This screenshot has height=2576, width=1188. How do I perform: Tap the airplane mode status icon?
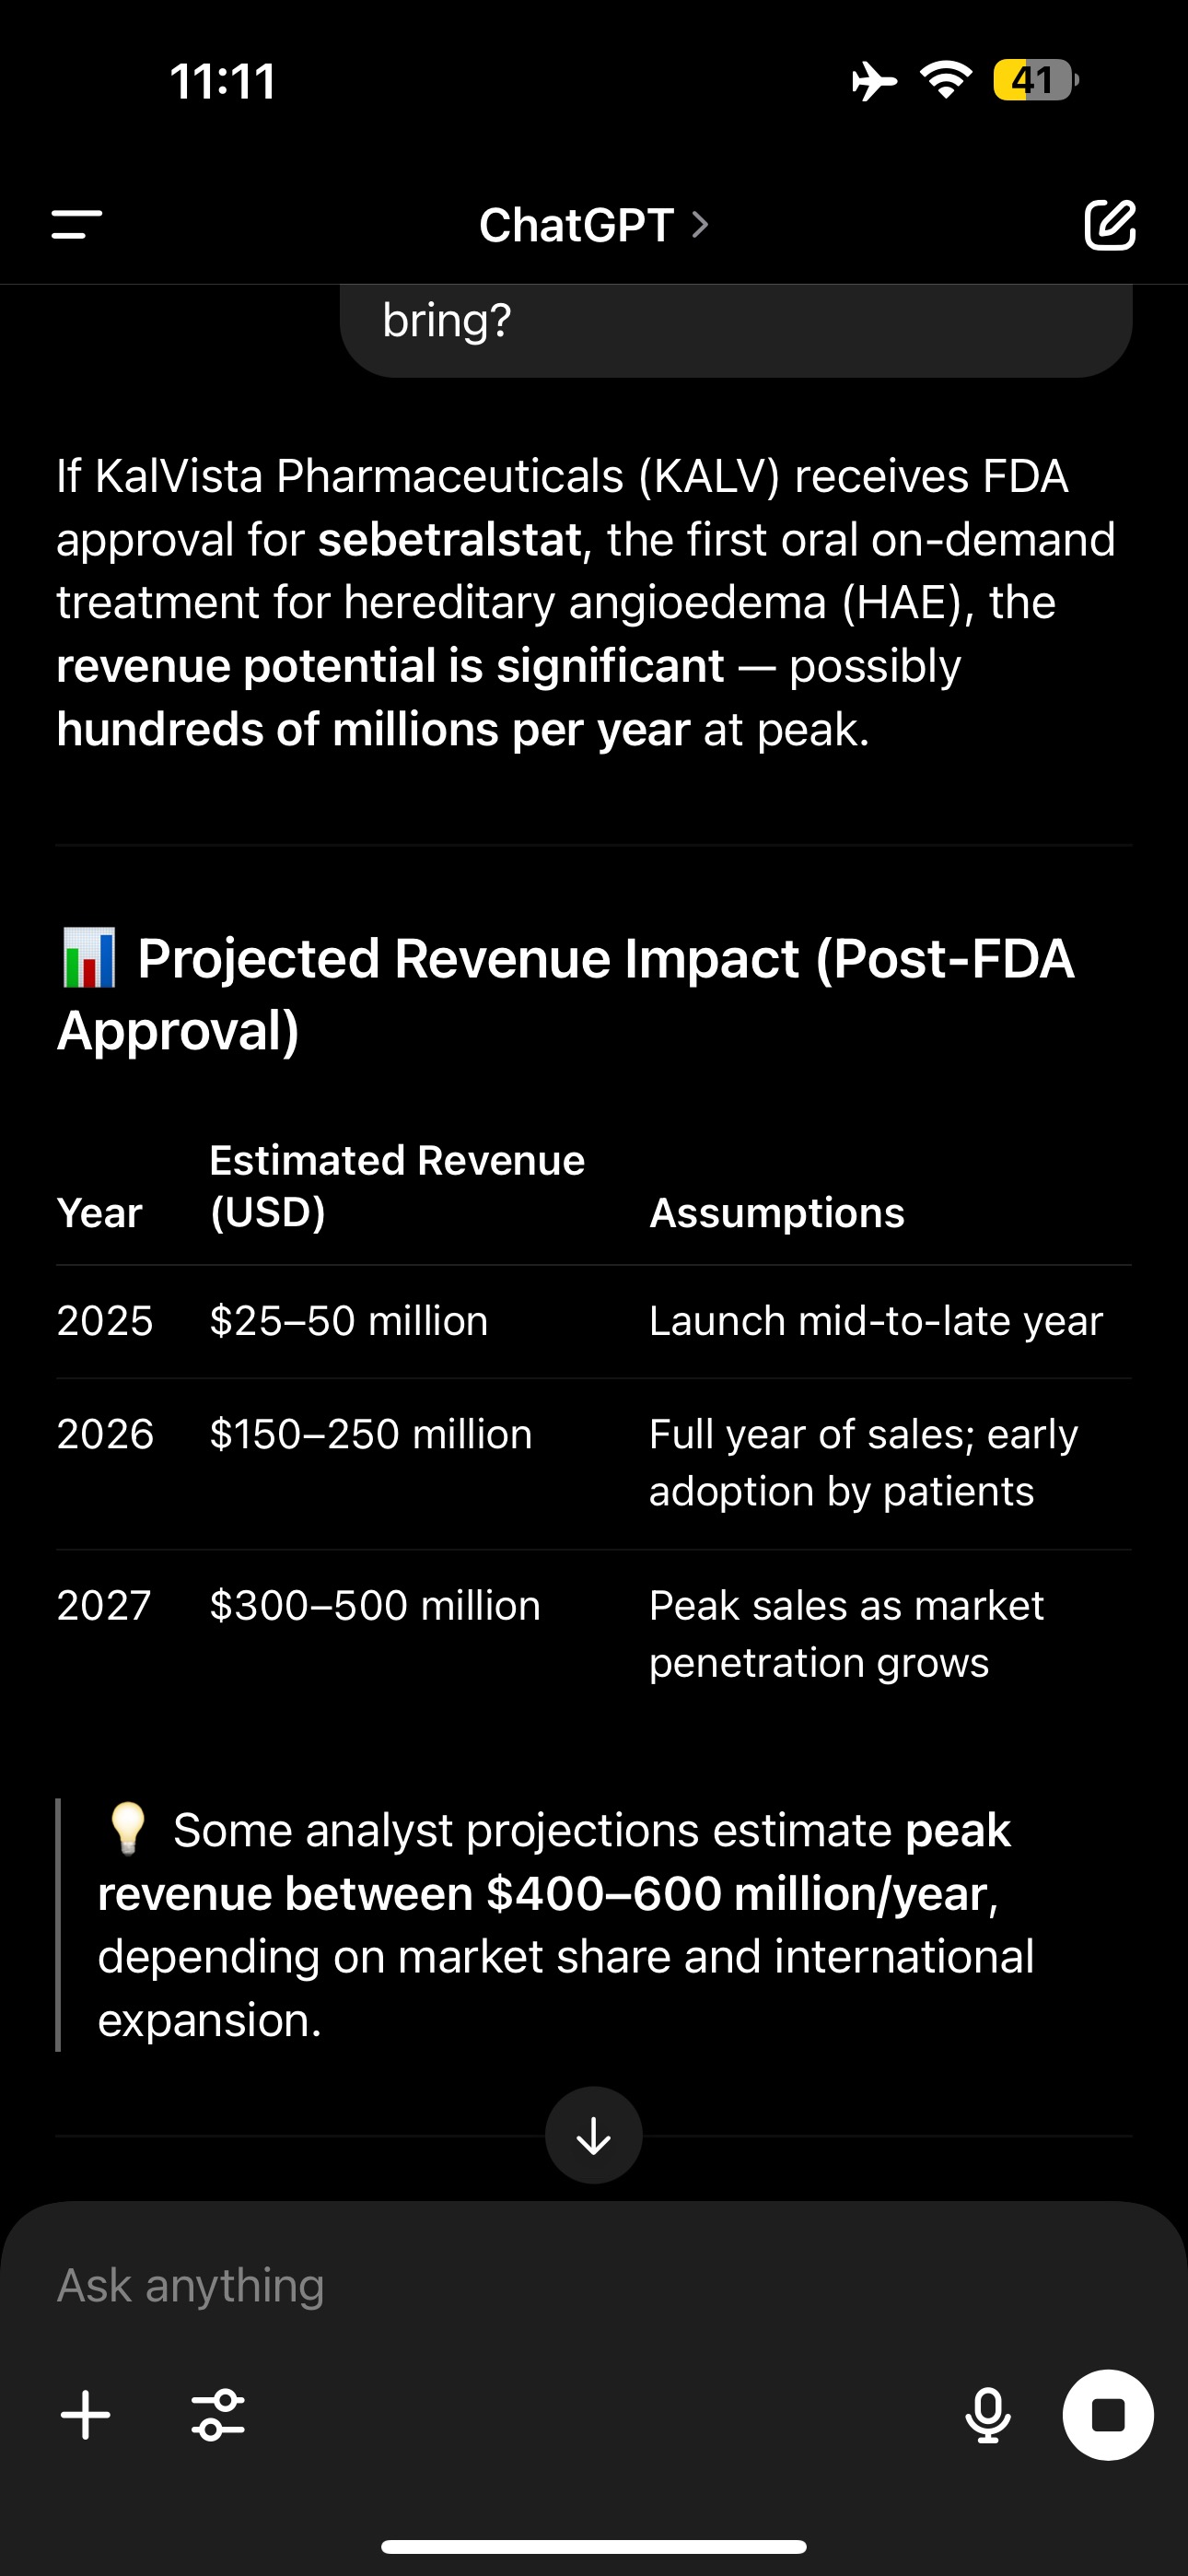click(874, 81)
